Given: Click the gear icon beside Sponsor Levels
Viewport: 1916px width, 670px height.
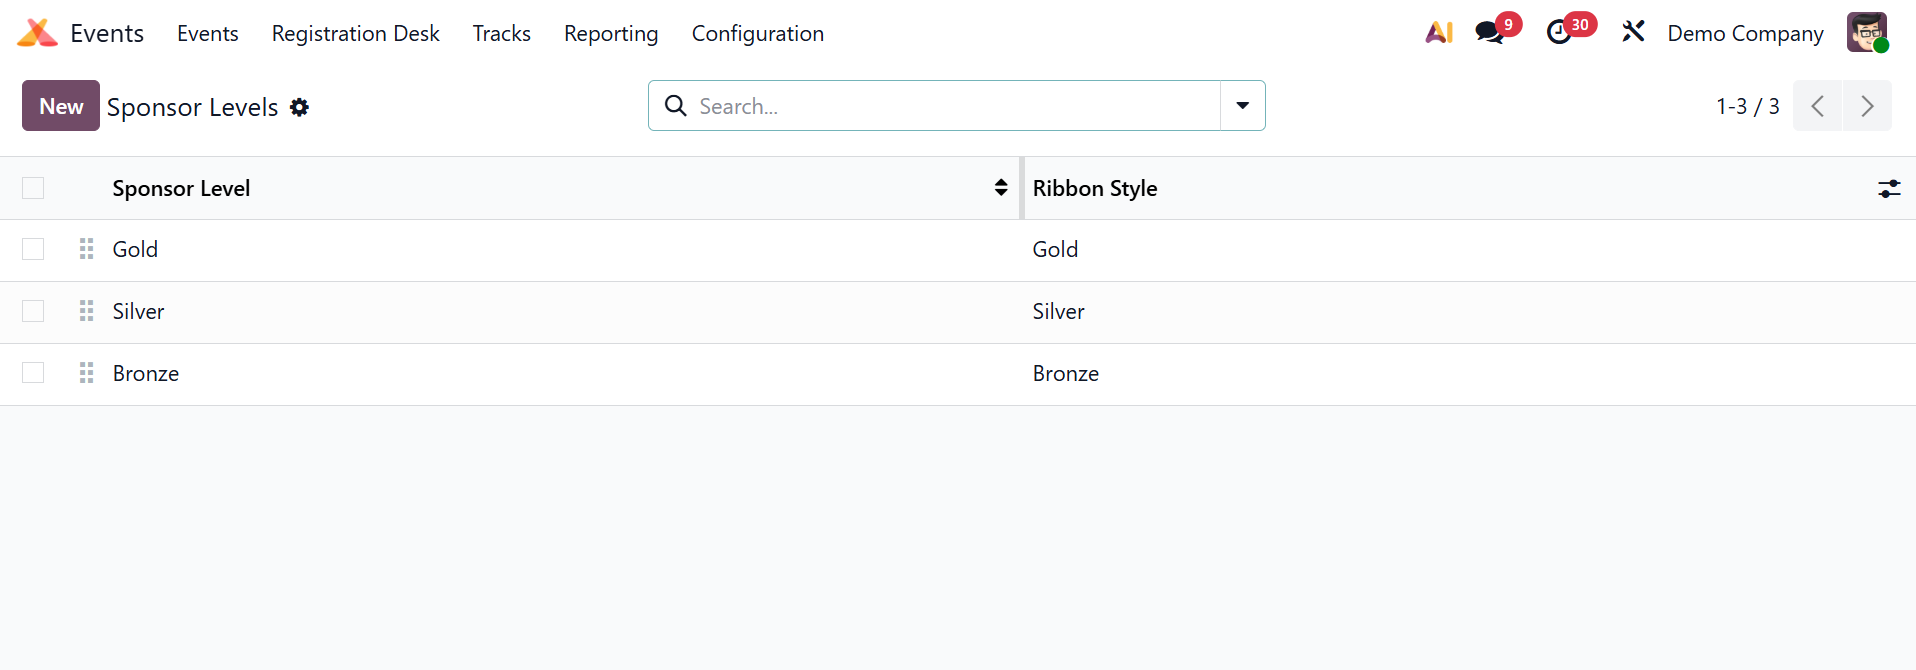Looking at the screenshot, I should coord(299,107).
